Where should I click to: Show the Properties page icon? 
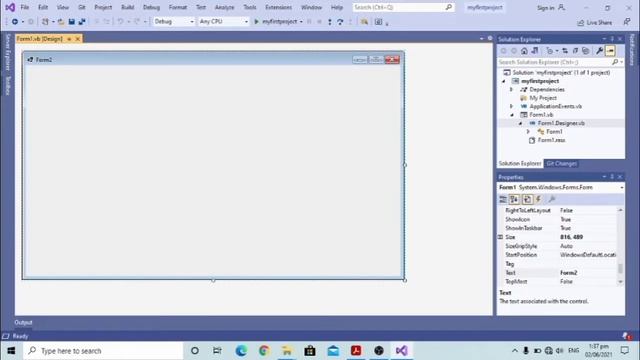[x=527, y=199]
